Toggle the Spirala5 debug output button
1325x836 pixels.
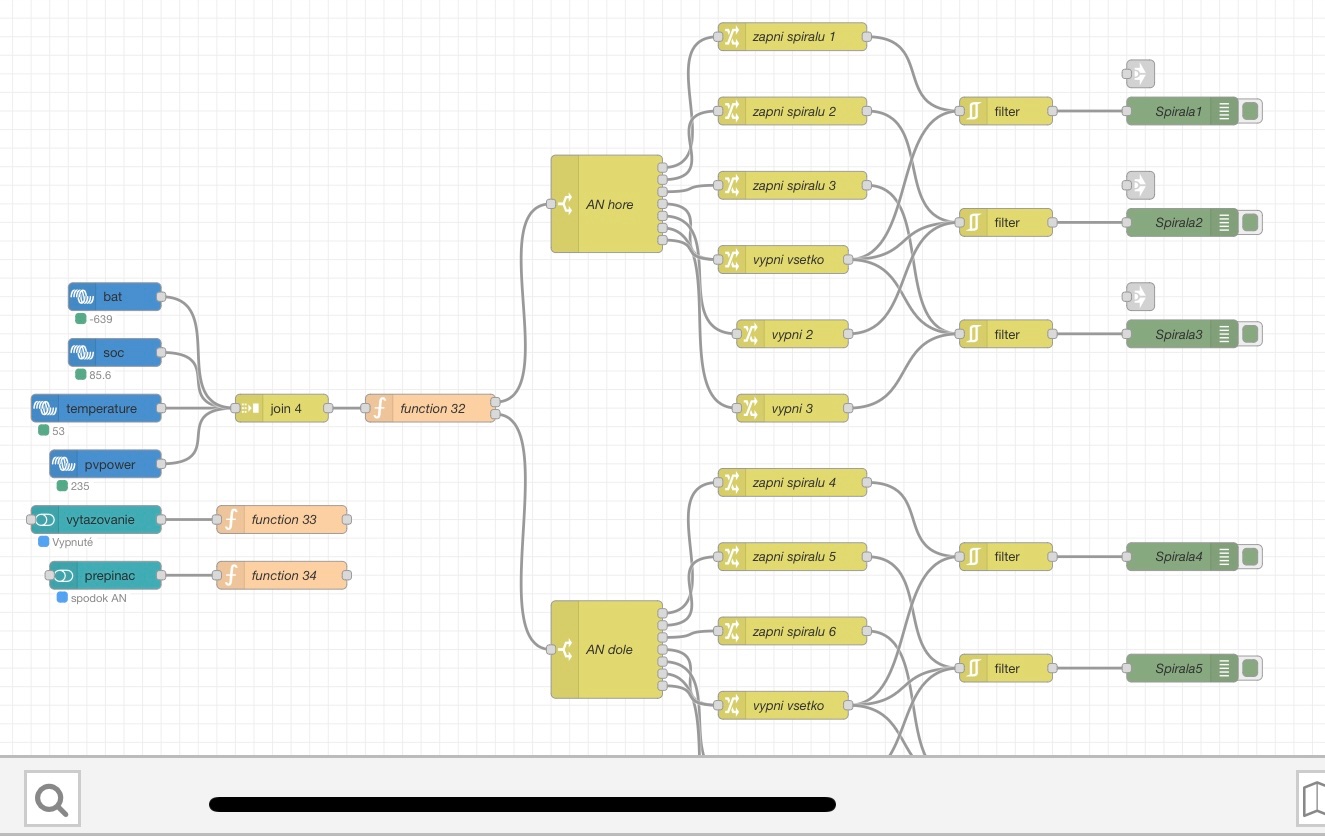pyautogui.click(x=1250, y=668)
